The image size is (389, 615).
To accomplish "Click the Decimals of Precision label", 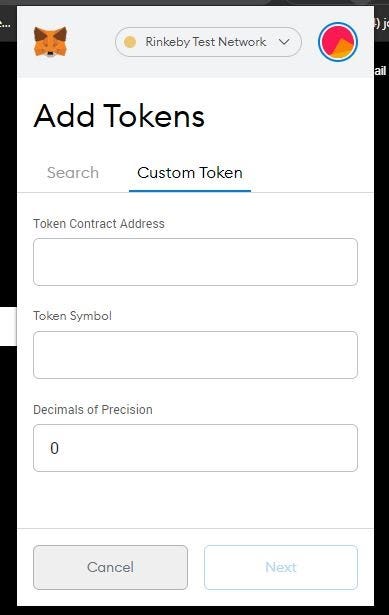I will (x=93, y=409).
